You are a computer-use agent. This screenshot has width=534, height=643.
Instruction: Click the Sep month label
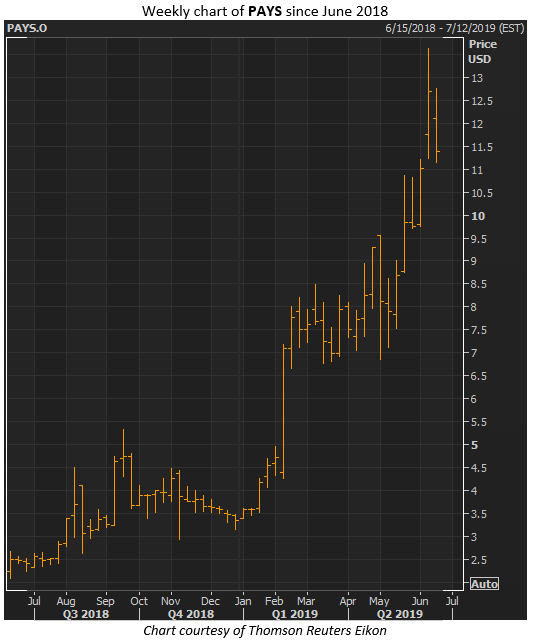(105, 601)
